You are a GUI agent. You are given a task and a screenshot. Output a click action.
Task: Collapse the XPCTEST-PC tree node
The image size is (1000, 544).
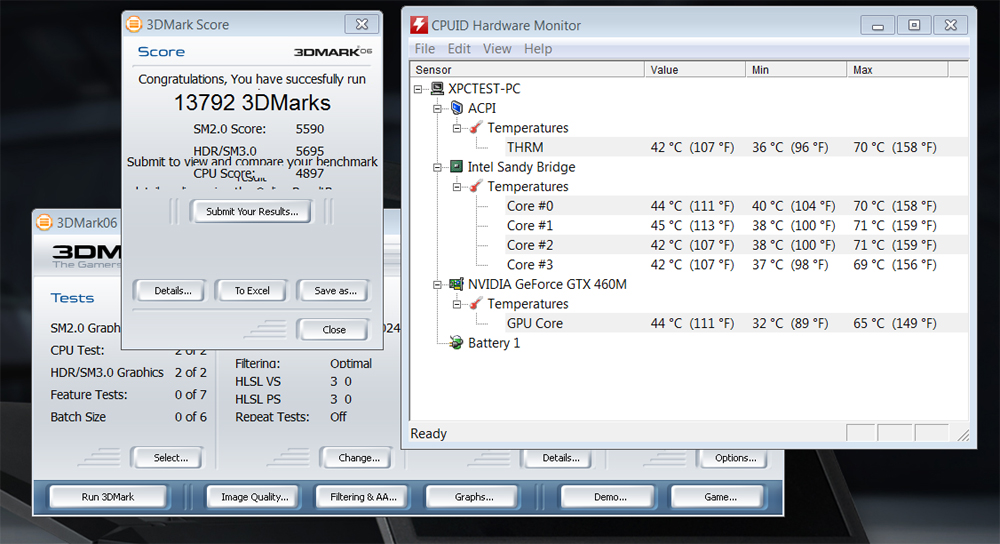coord(418,89)
